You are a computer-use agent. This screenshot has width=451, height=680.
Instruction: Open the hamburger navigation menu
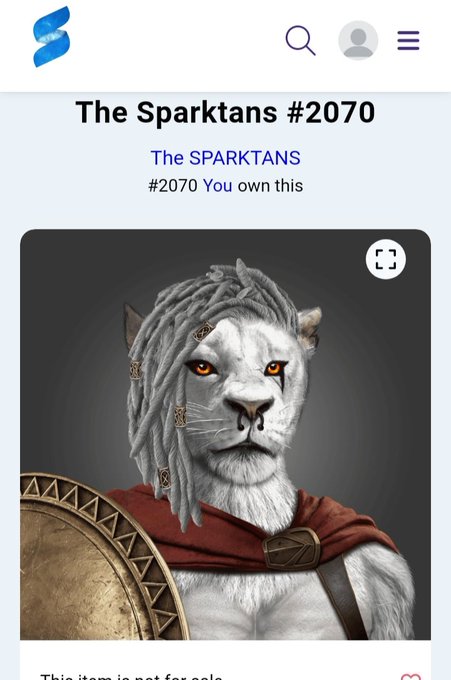(x=409, y=40)
